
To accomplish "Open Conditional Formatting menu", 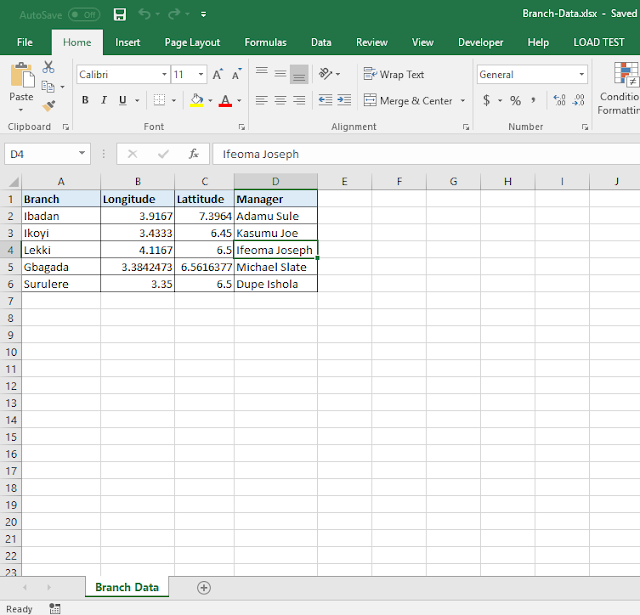I will click(619, 88).
